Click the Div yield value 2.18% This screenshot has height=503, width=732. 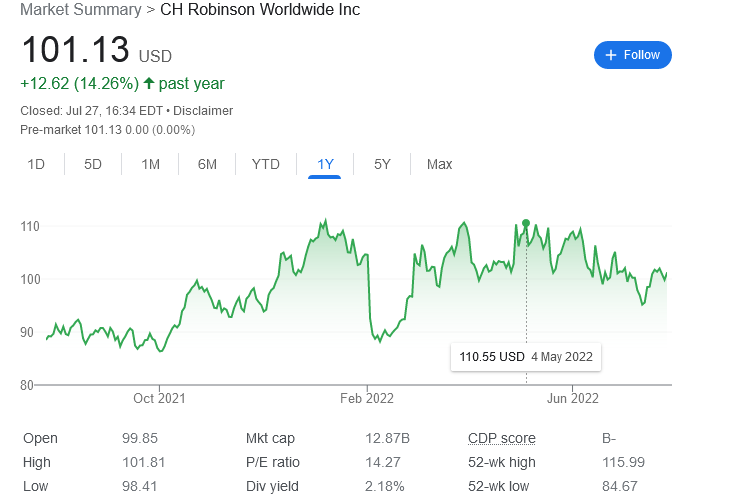tap(385, 486)
